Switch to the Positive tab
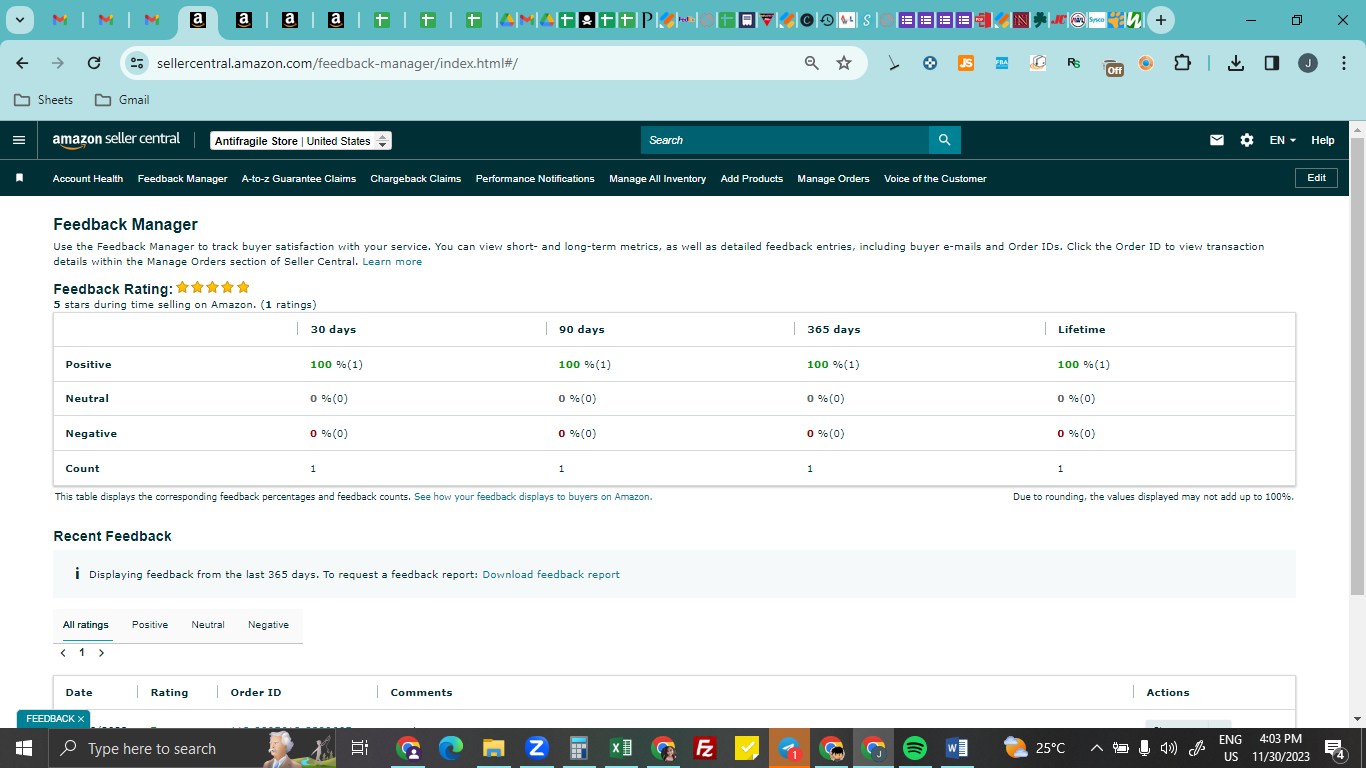1366x768 pixels. pyautogui.click(x=150, y=625)
